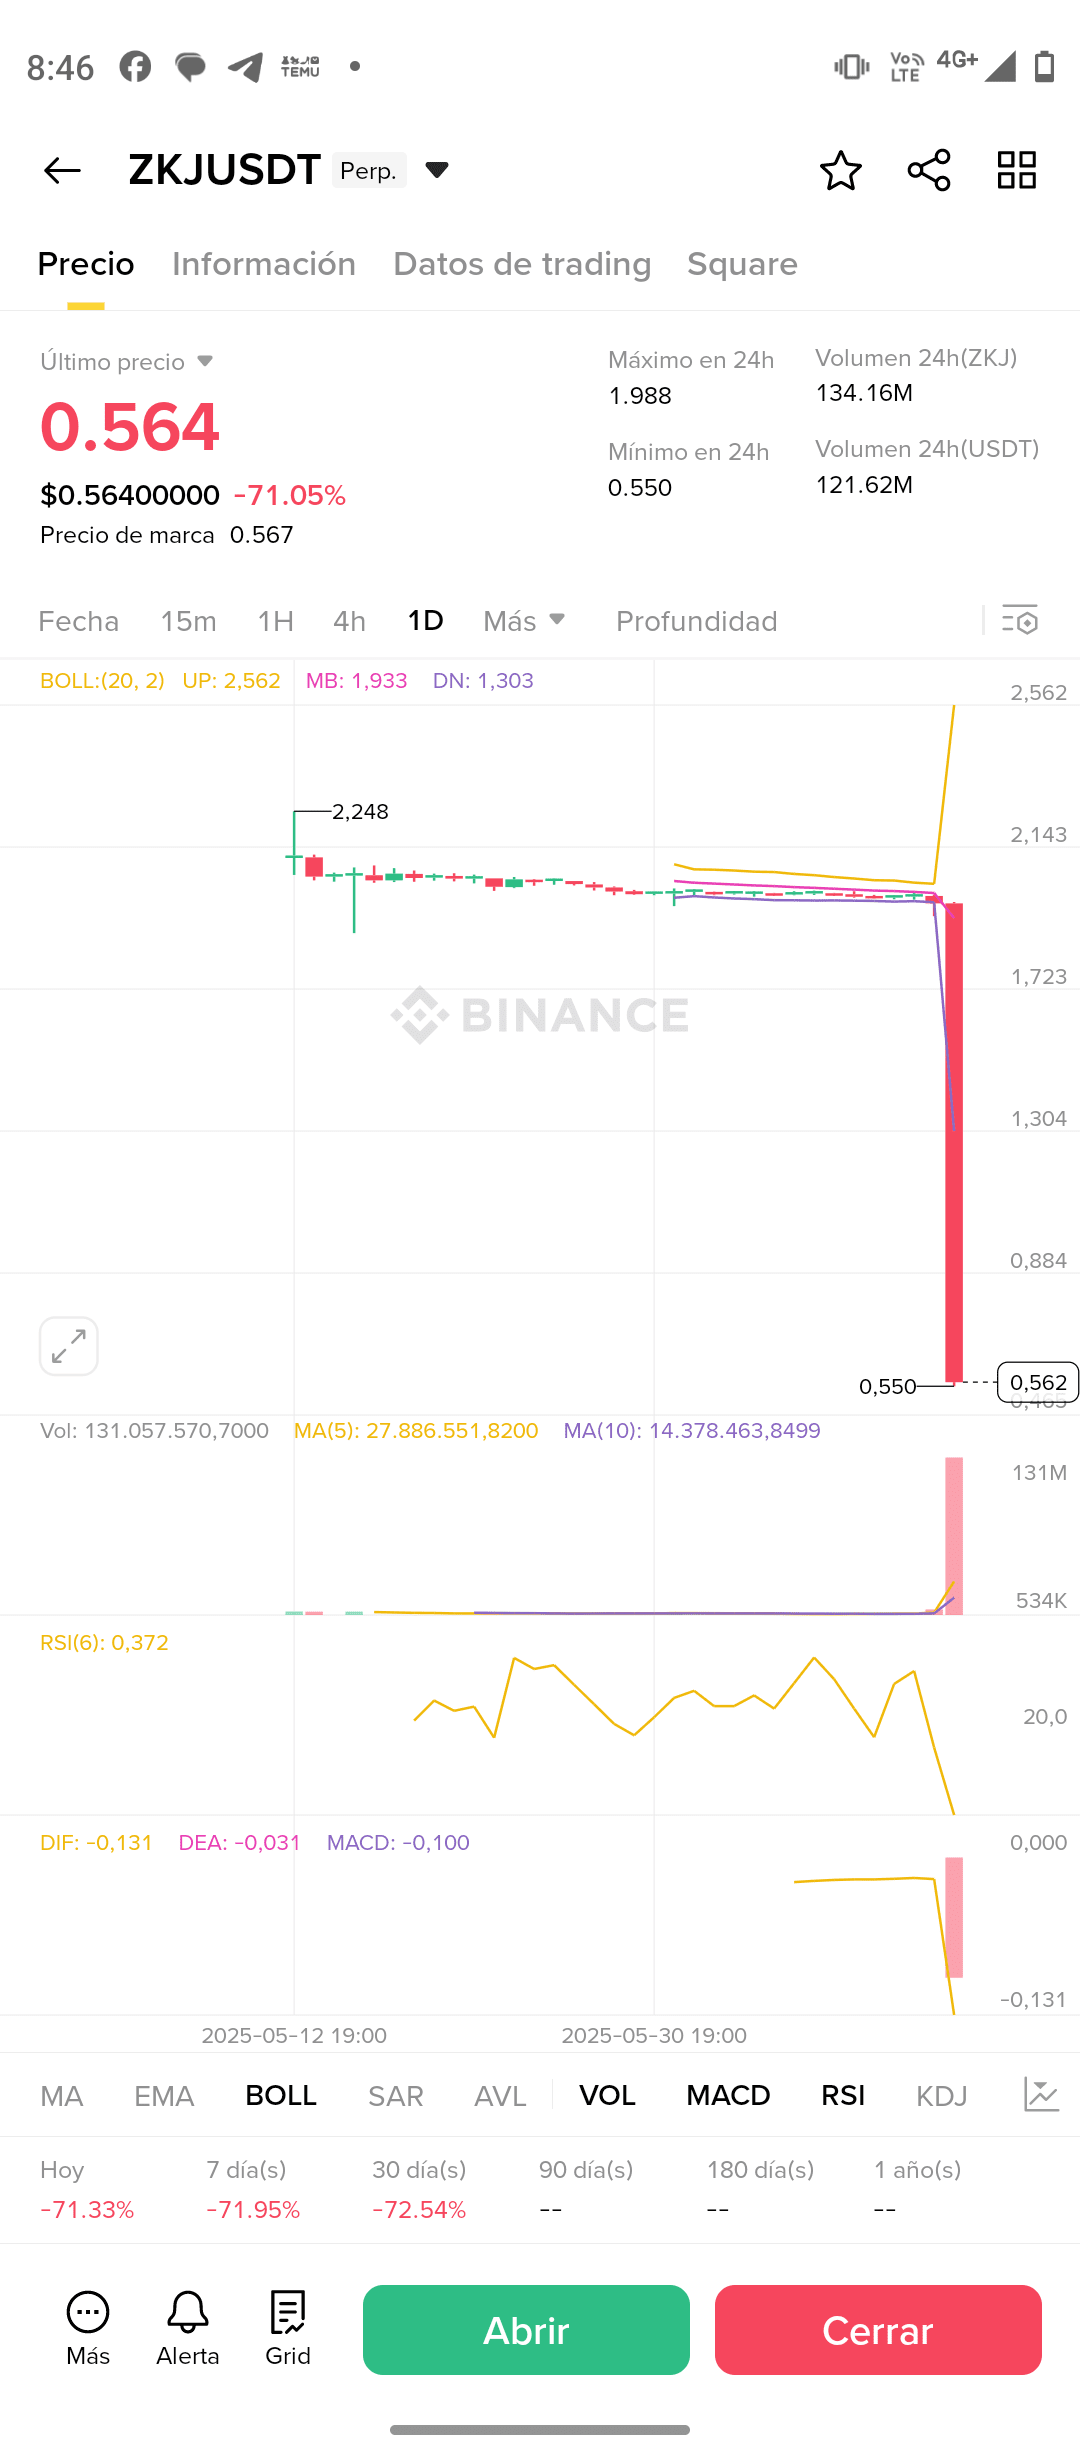Open the Grid trading icon
Image resolution: width=1080 pixels, height=2460 pixels.
[x=288, y=2329]
